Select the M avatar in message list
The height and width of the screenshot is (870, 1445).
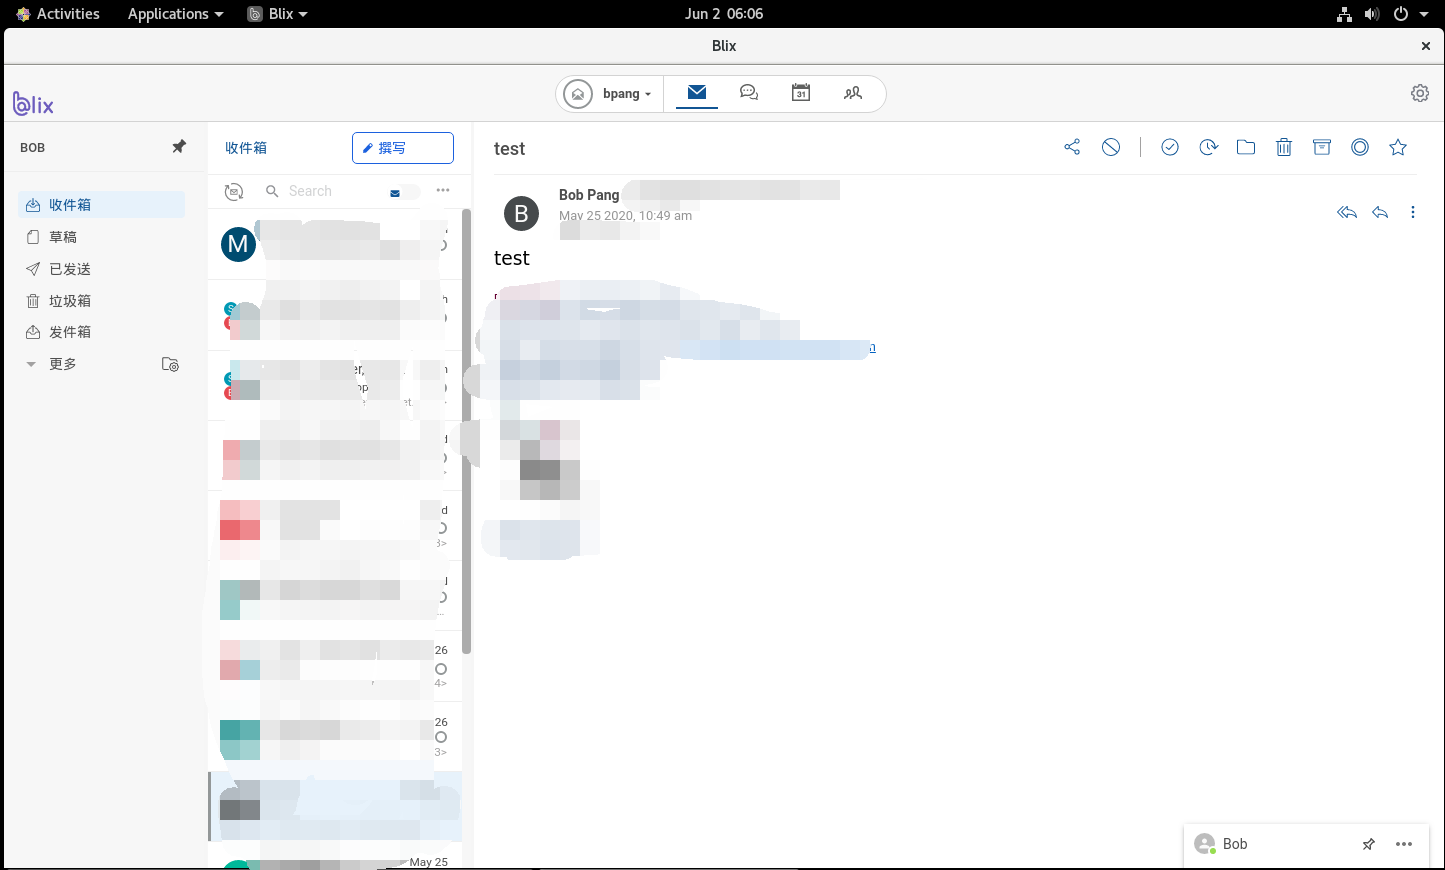pyautogui.click(x=238, y=244)
